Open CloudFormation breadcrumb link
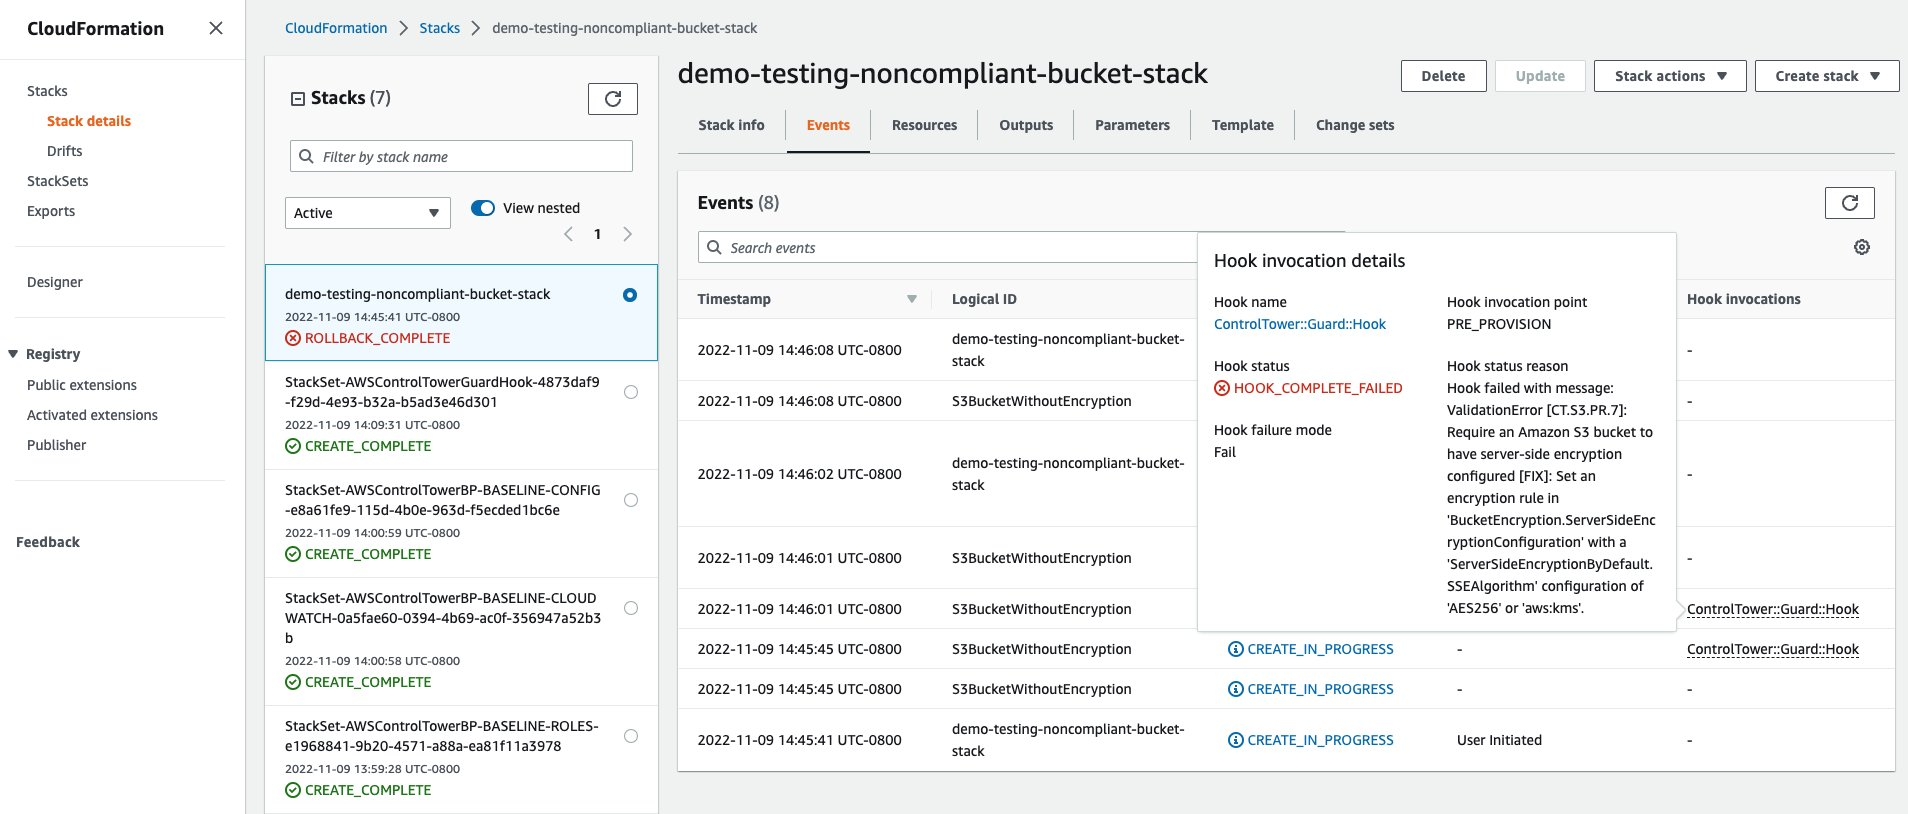The image size is (1908, 814). tap(336, 28)
